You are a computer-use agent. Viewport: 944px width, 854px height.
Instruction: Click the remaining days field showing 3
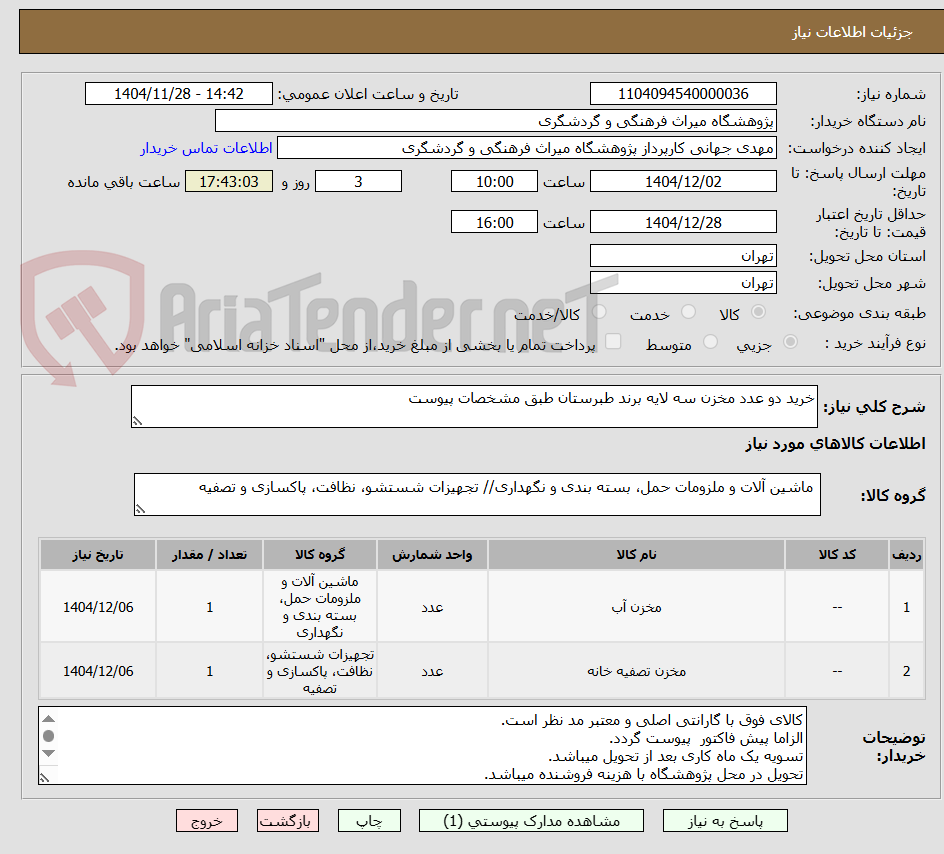(358, 181)
